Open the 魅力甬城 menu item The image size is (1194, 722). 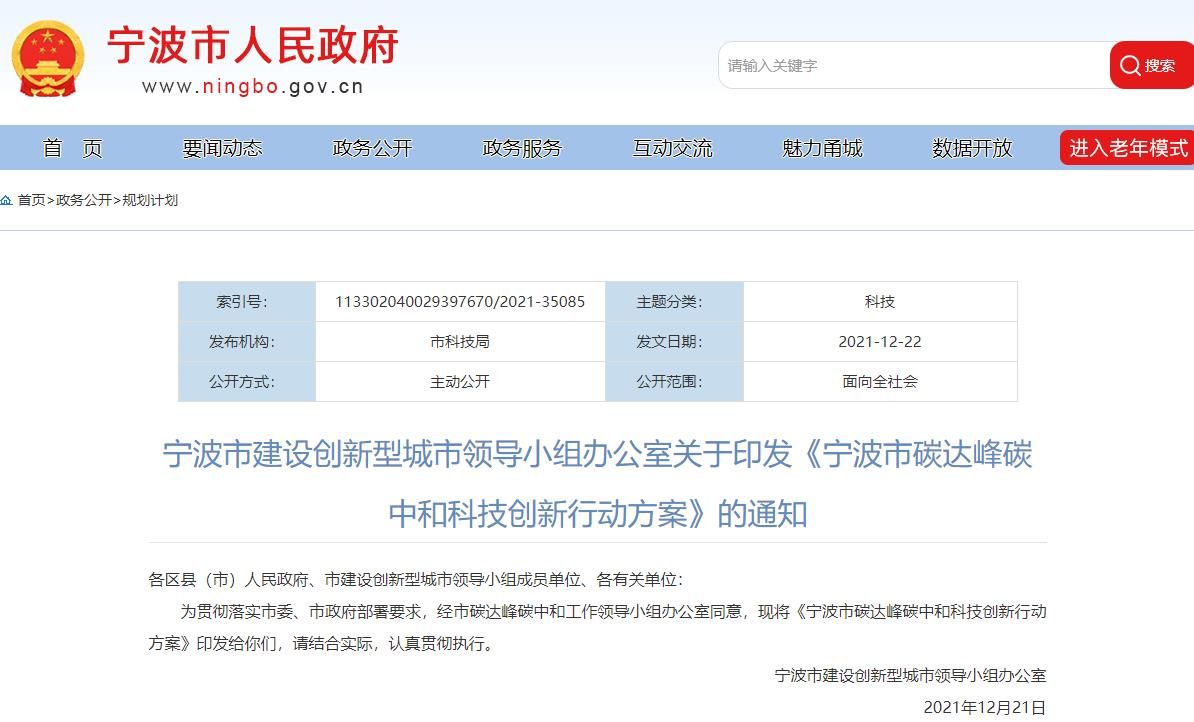tap(822, 148)
